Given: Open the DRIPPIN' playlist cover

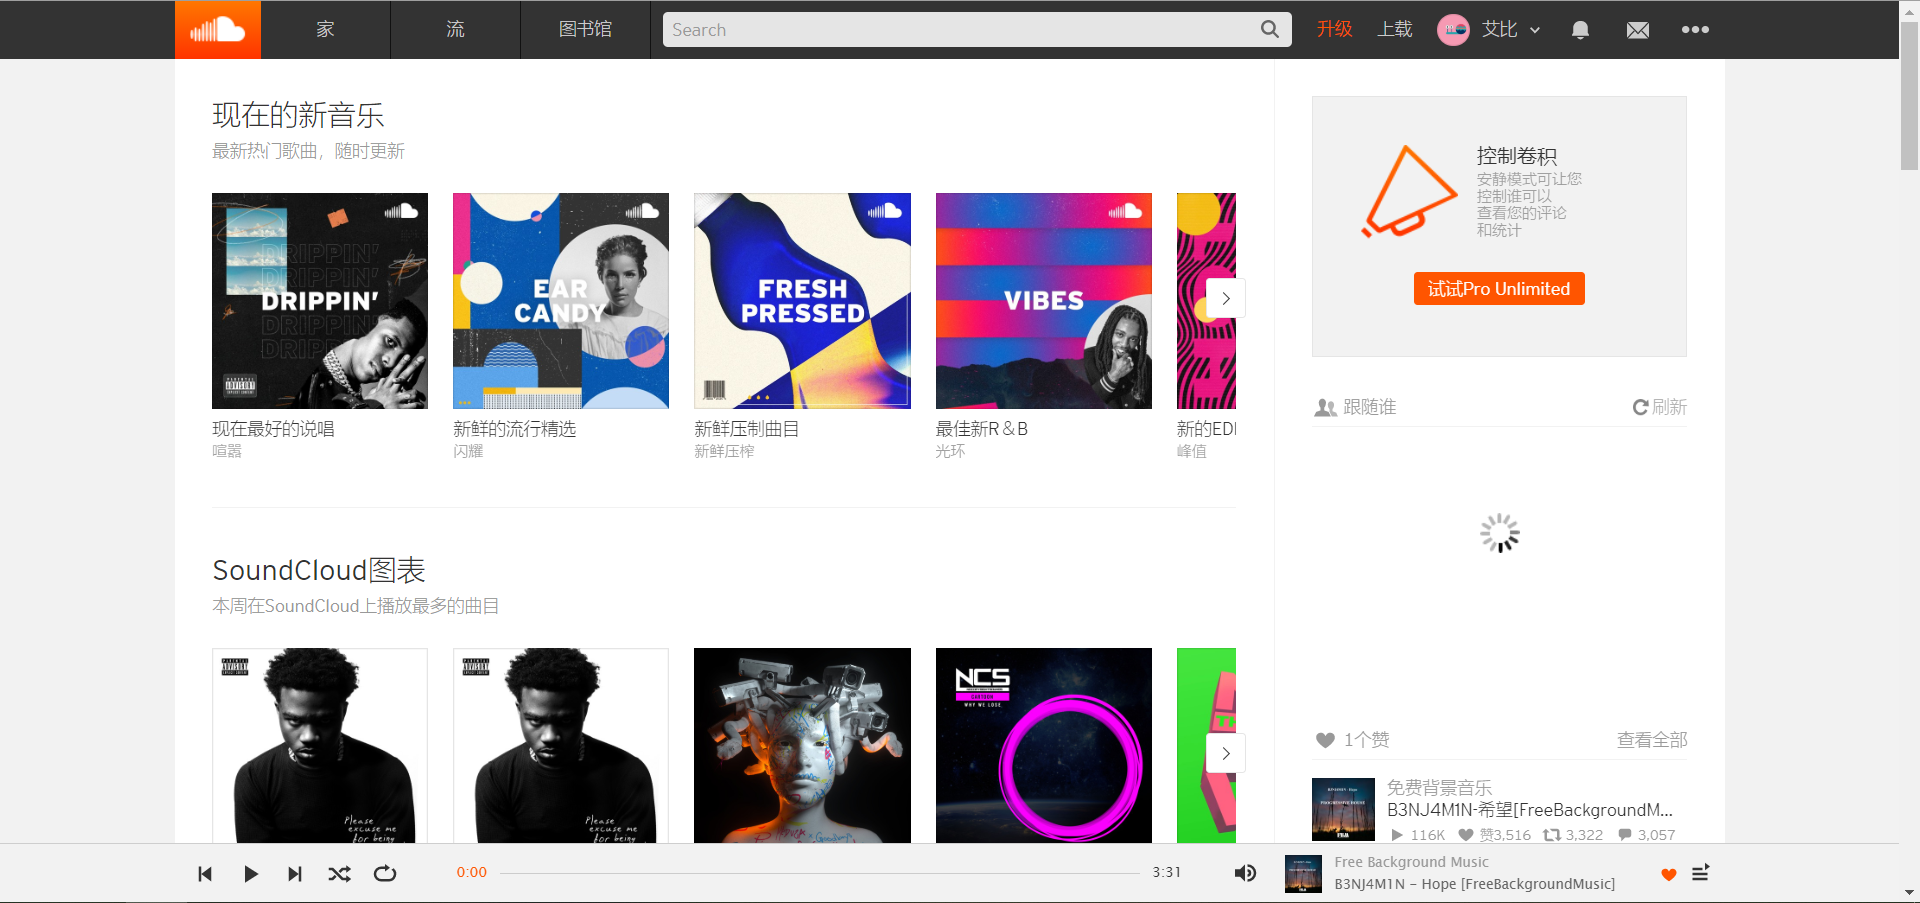Looking at the screenshot, I should pos(320,301).
